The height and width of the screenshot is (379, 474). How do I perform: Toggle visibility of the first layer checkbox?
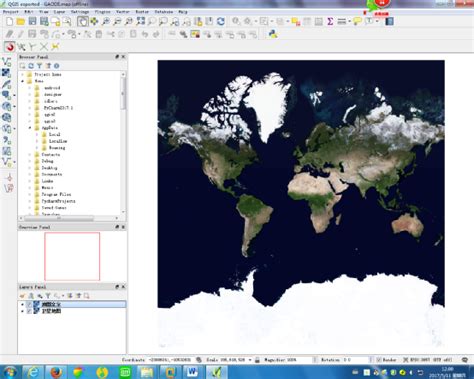(29, 304)
